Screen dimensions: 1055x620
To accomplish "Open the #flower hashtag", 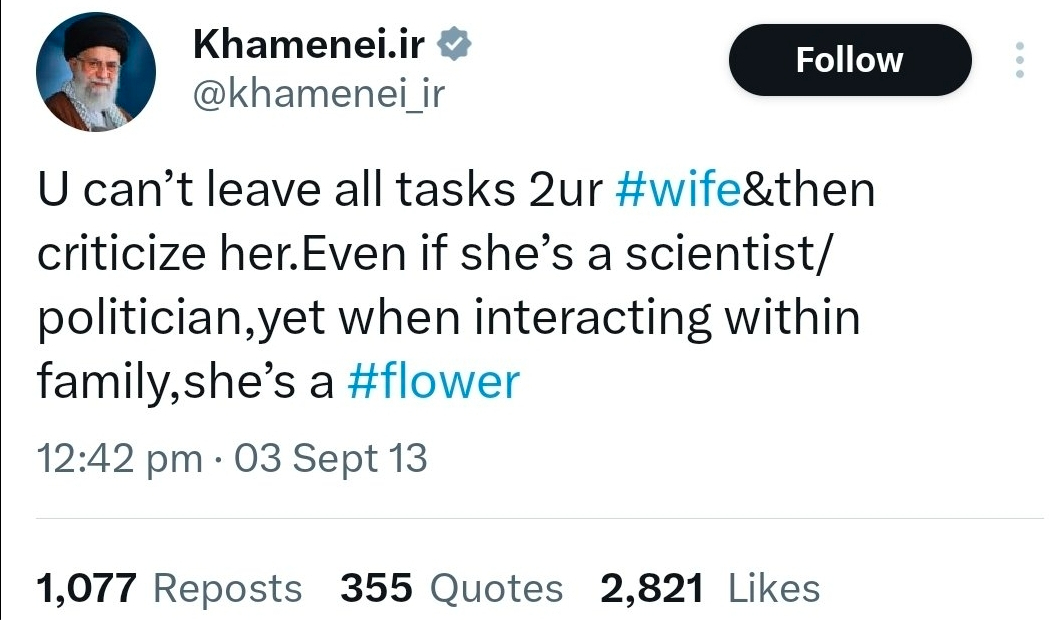I will (x=433, y=381).
